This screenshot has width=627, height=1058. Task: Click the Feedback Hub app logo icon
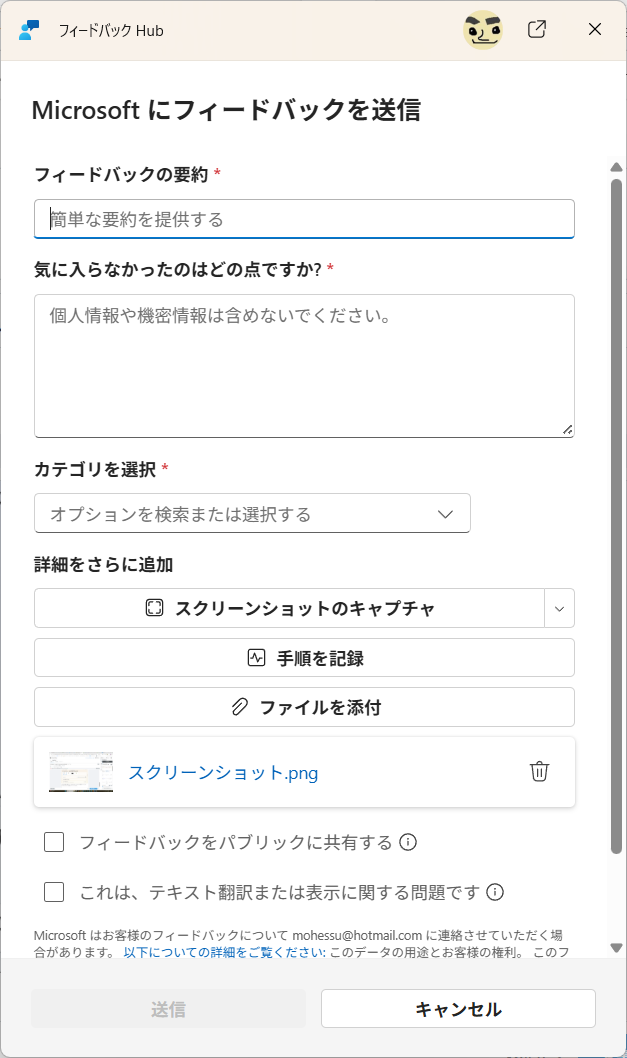coord(29,30)
